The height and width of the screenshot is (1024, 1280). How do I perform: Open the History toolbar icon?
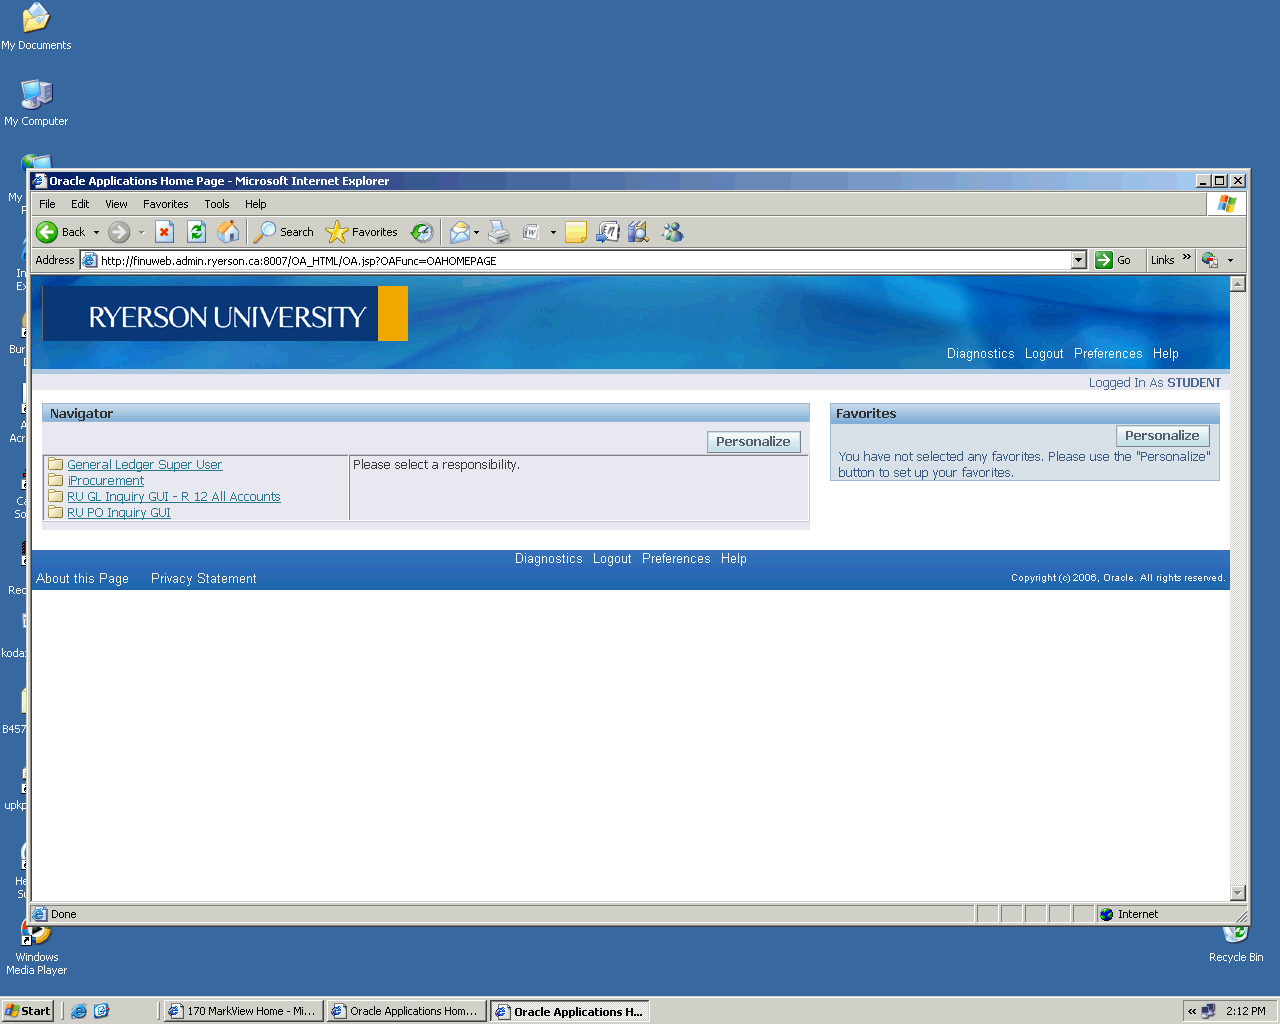coord(422,232)
